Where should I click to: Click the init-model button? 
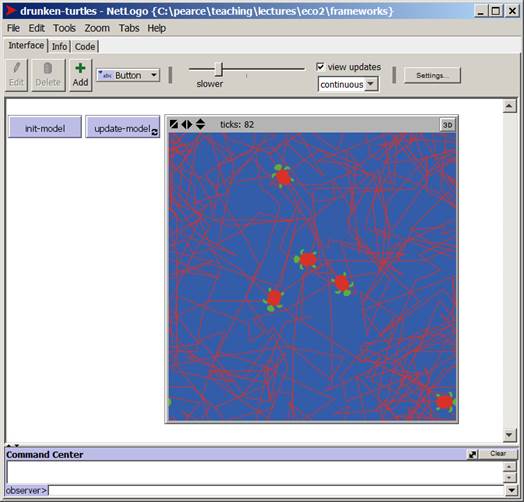tap(45, 127)
